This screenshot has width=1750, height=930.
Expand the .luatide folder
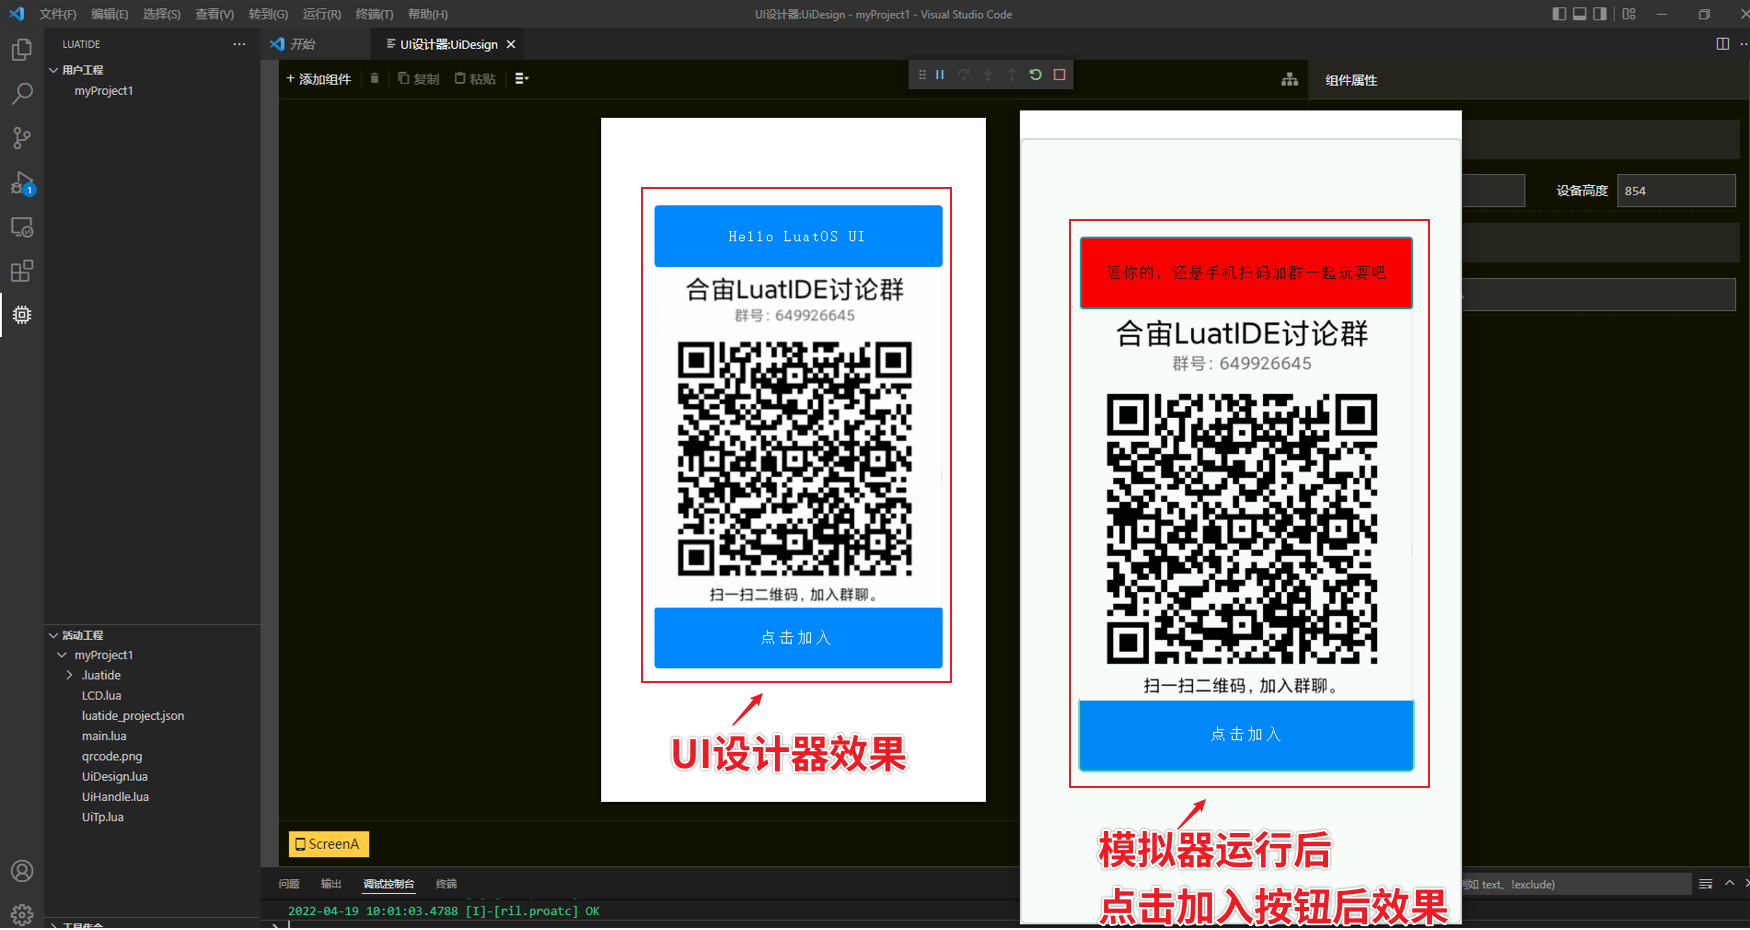pyautogui.click(x=69, y=675)
